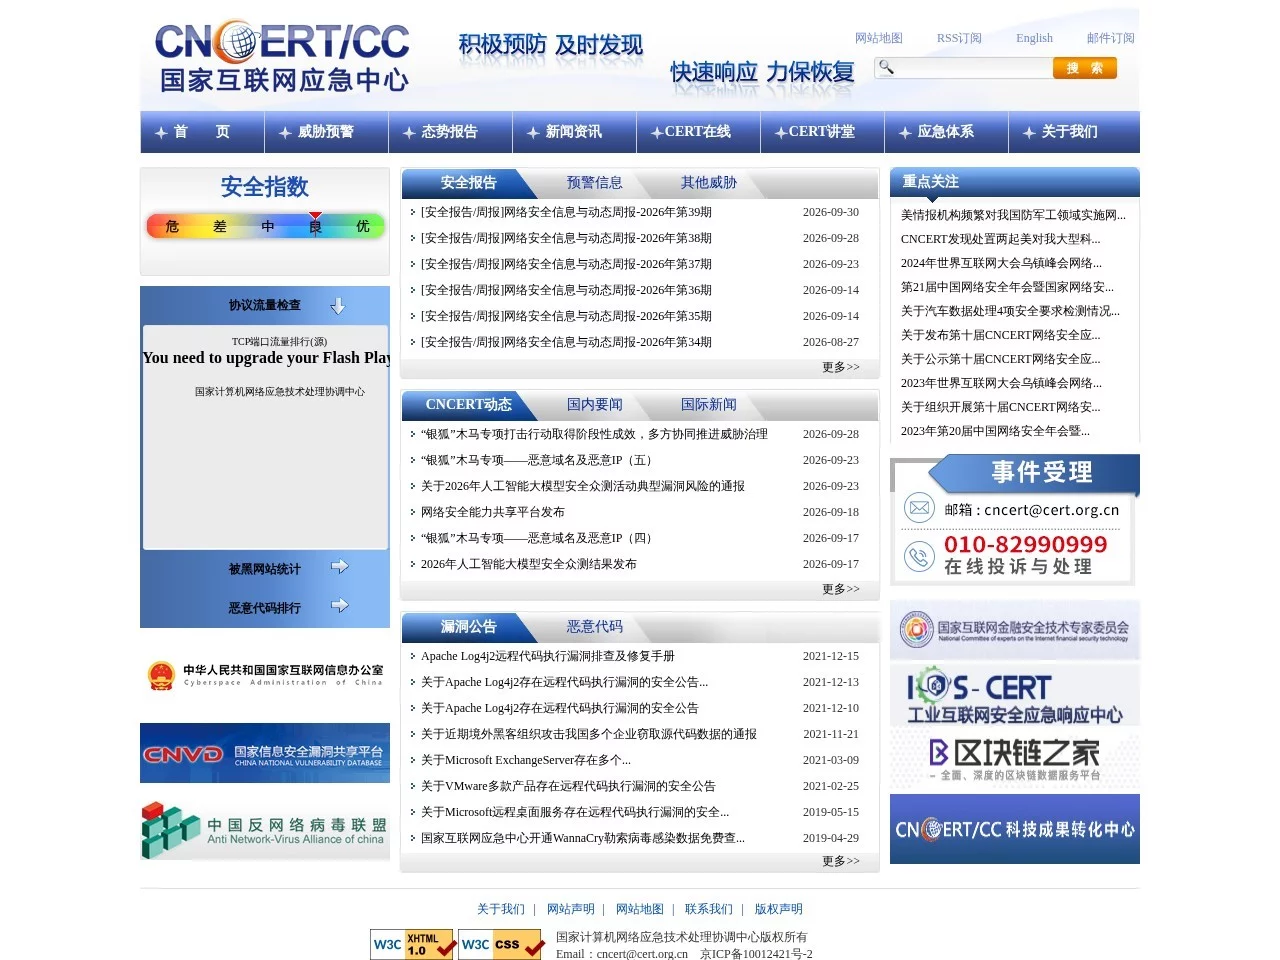The image size is (1280, 960).
Task: Open the 区块链之家 banner
Action: coord(1015,760)
